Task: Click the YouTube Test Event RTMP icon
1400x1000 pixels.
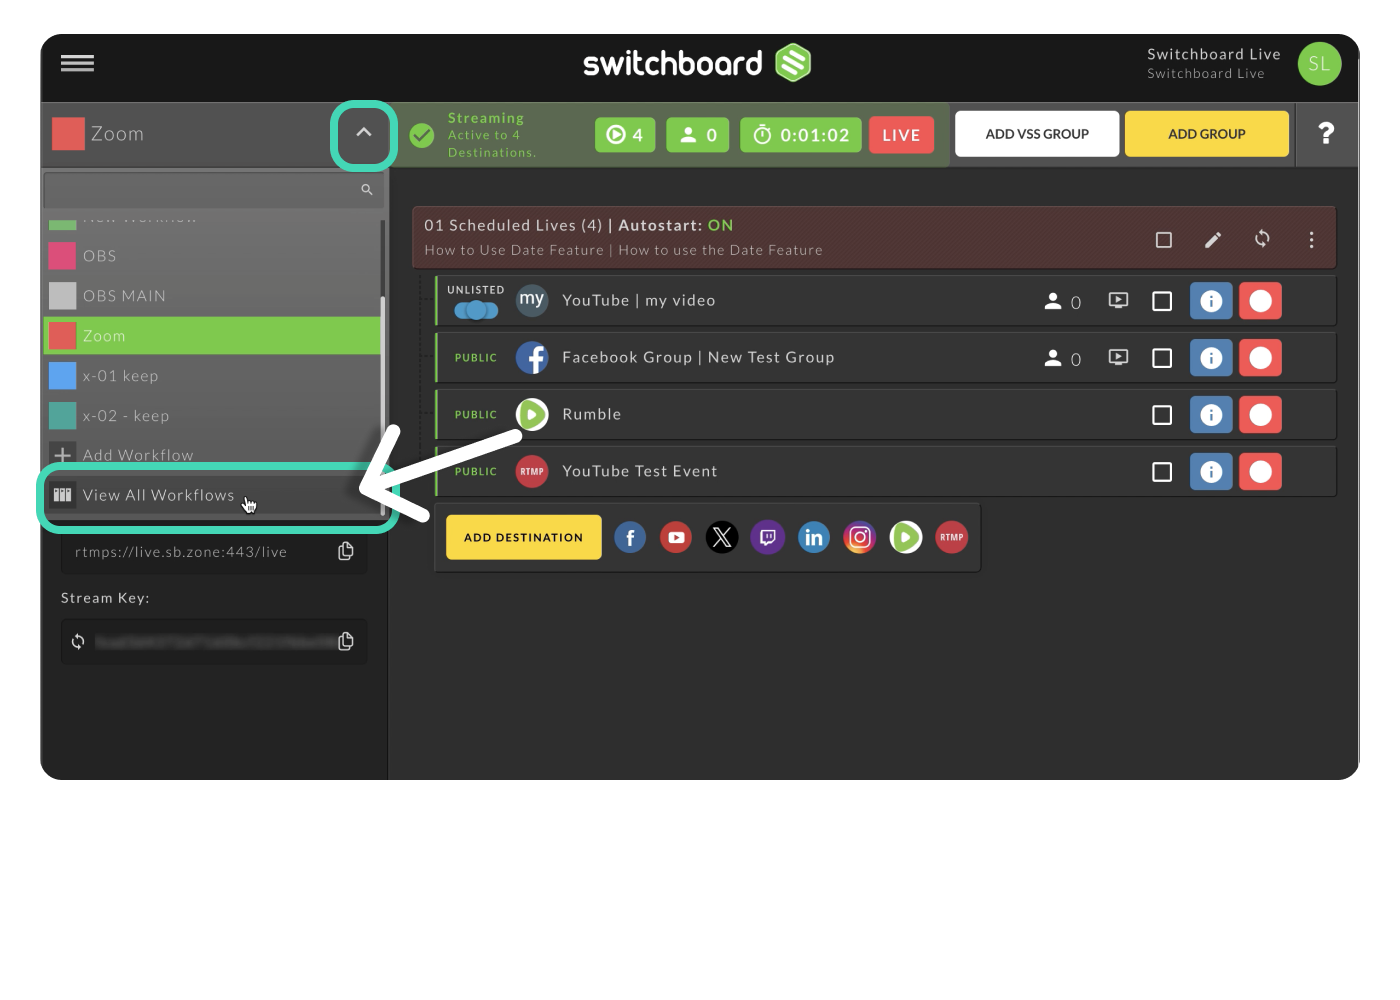Action: (x=532, y=471)
